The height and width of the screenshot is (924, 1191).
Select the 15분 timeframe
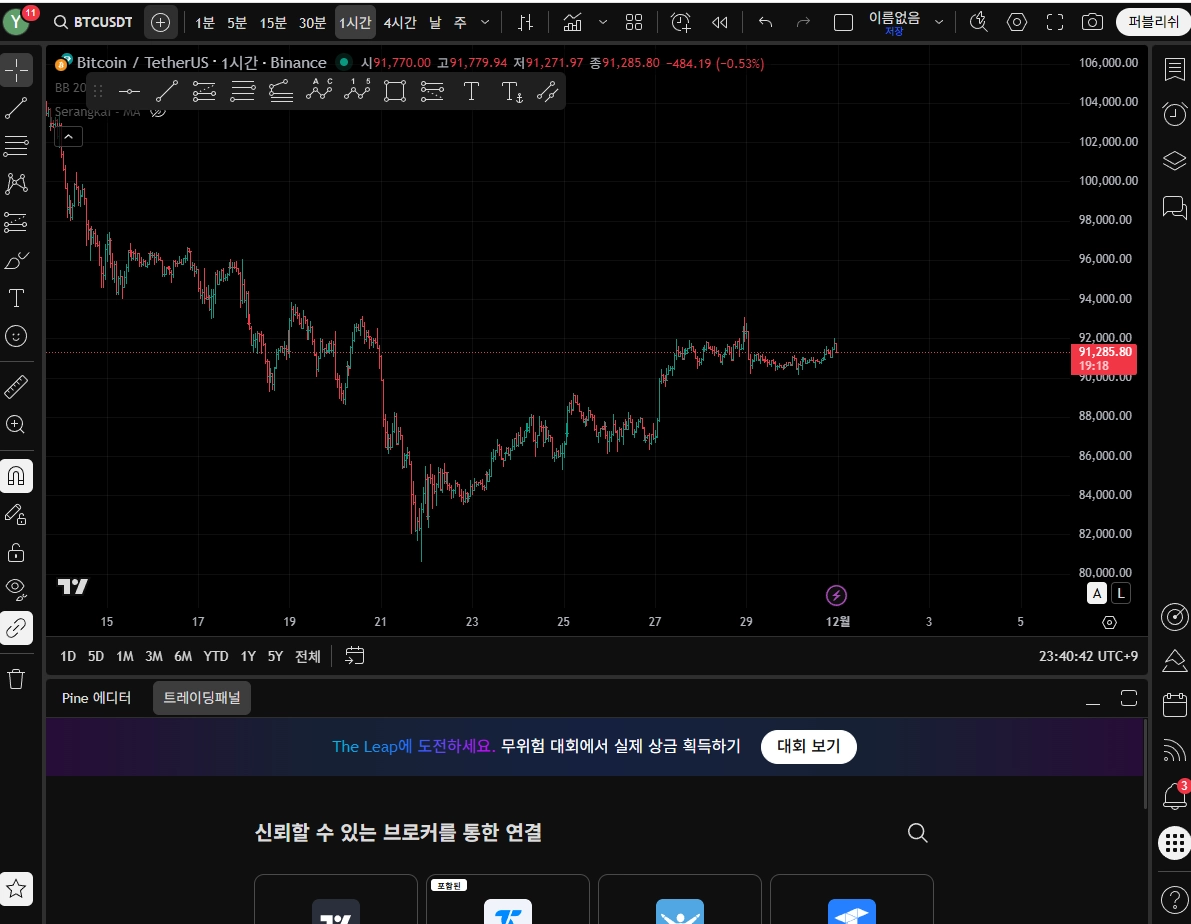[x=273, y=23]
